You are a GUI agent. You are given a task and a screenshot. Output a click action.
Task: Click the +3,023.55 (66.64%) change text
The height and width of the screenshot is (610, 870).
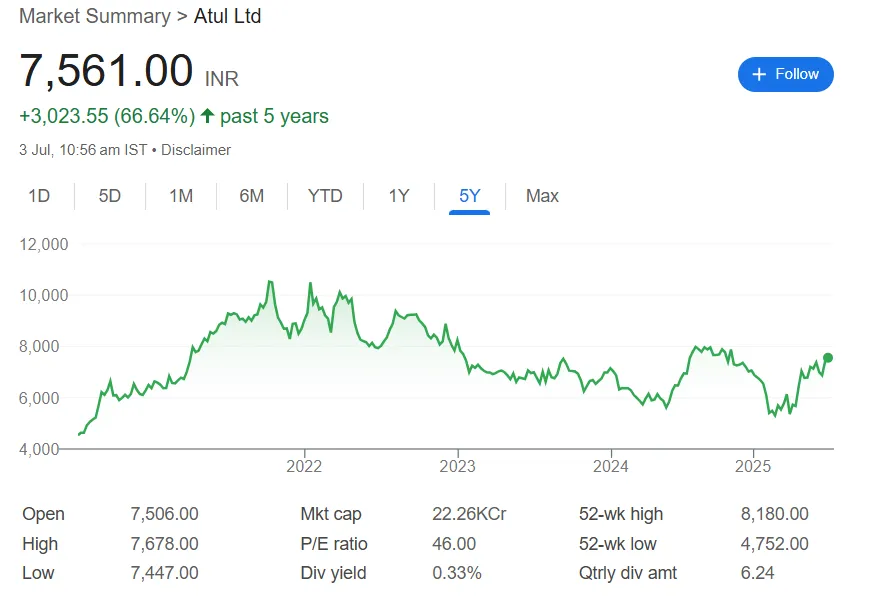(x=107, y=116)
